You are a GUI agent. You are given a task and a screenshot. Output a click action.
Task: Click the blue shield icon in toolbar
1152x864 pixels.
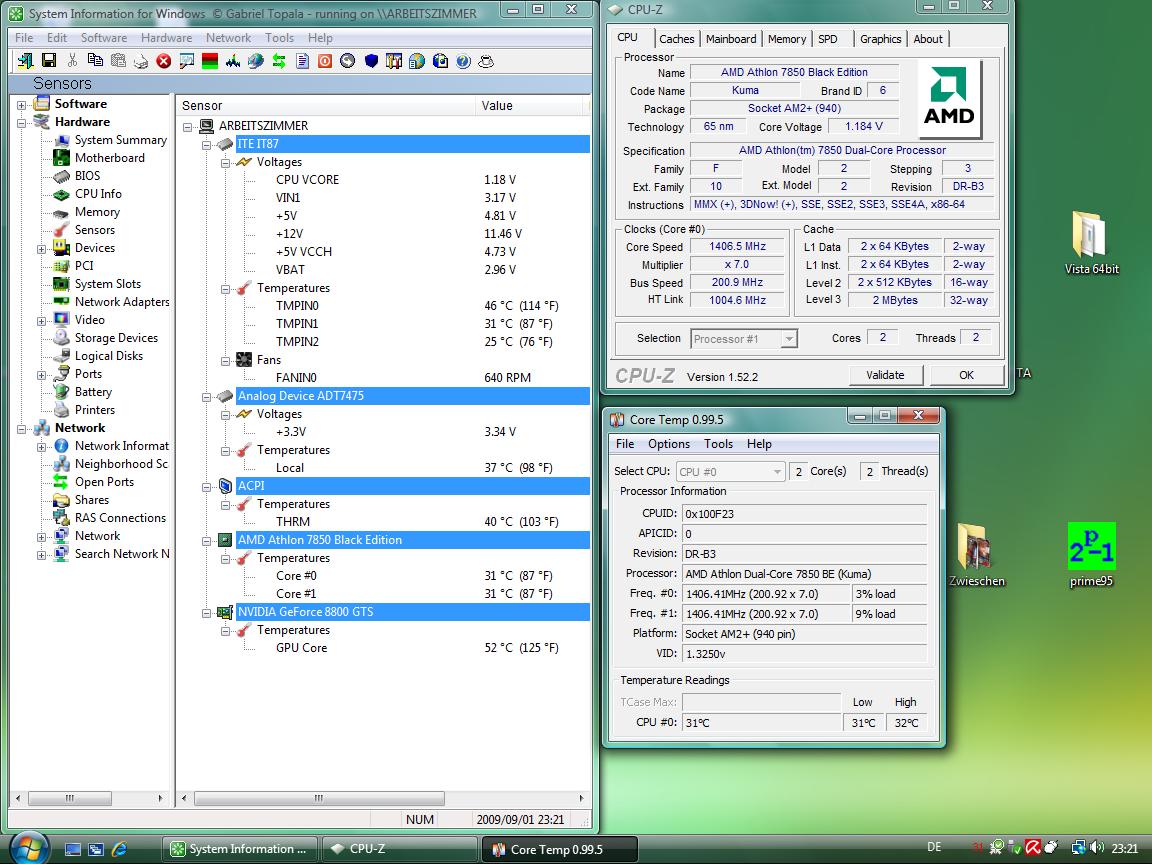pyautogui.click(x=371, y=61)
